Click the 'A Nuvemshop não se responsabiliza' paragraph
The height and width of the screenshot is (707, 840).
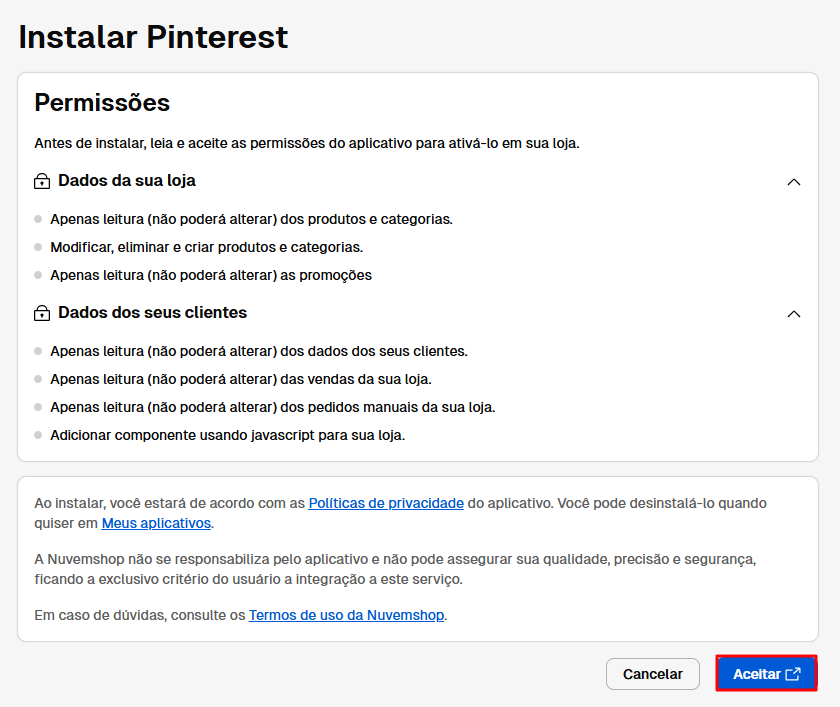pyautogui.click(x=395, y=569)
